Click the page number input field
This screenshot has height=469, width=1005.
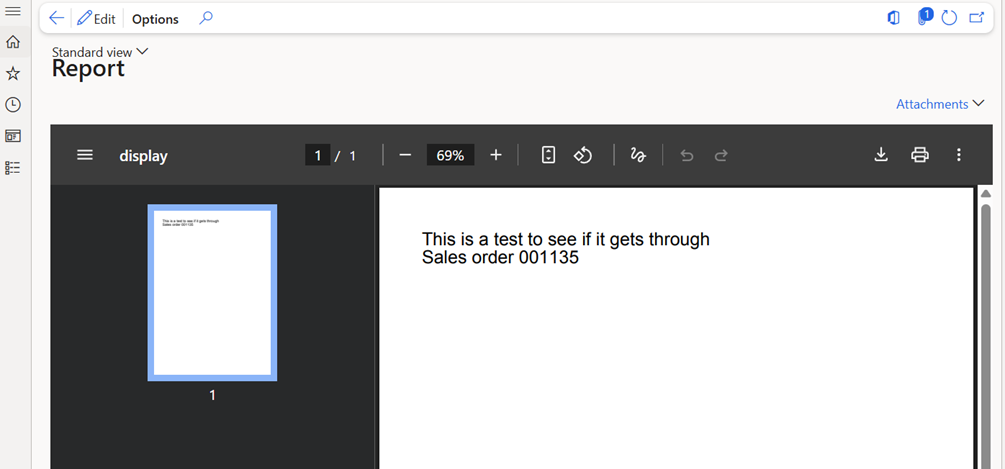click(317, 155)
